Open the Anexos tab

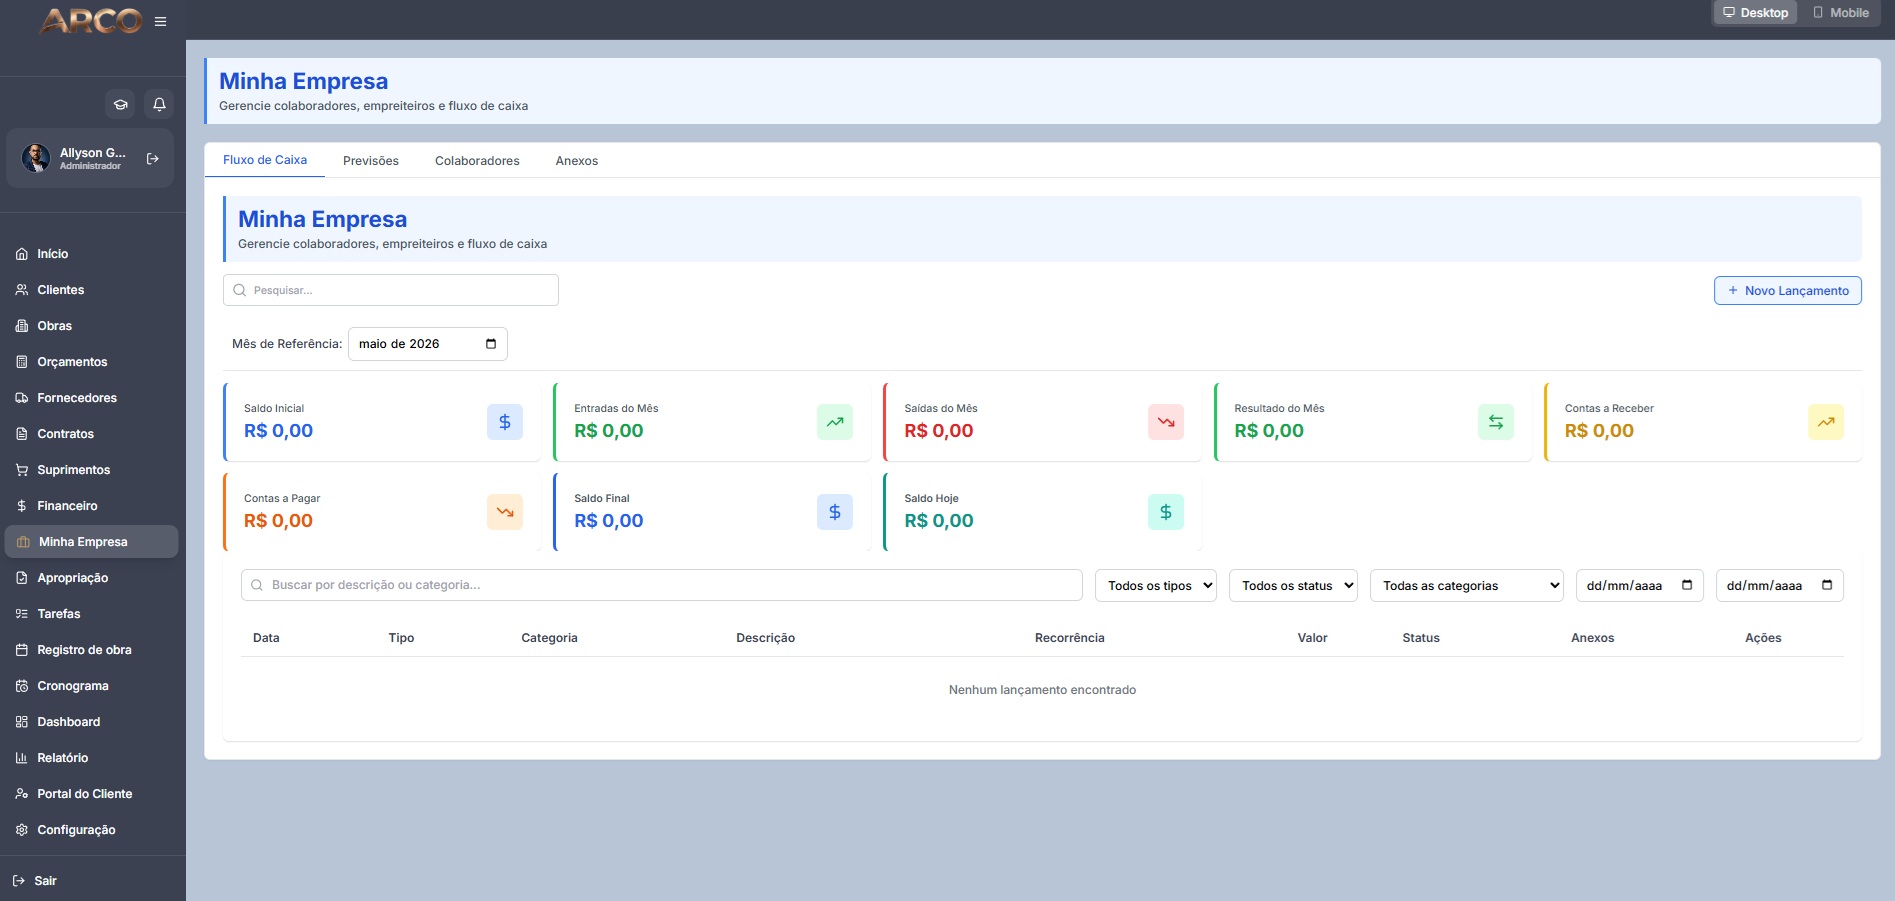[x=577, y=161]
